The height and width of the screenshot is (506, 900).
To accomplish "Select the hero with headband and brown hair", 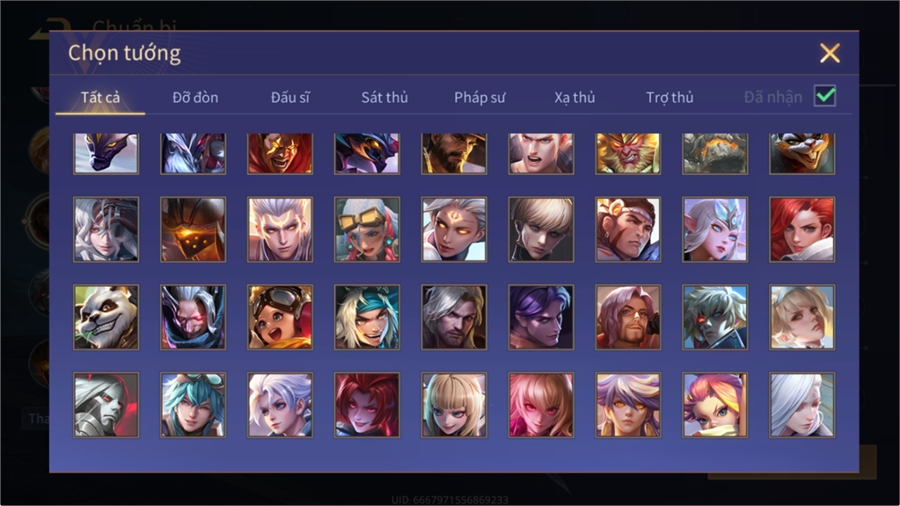I will pyautogui.click(x=628, y=229).
